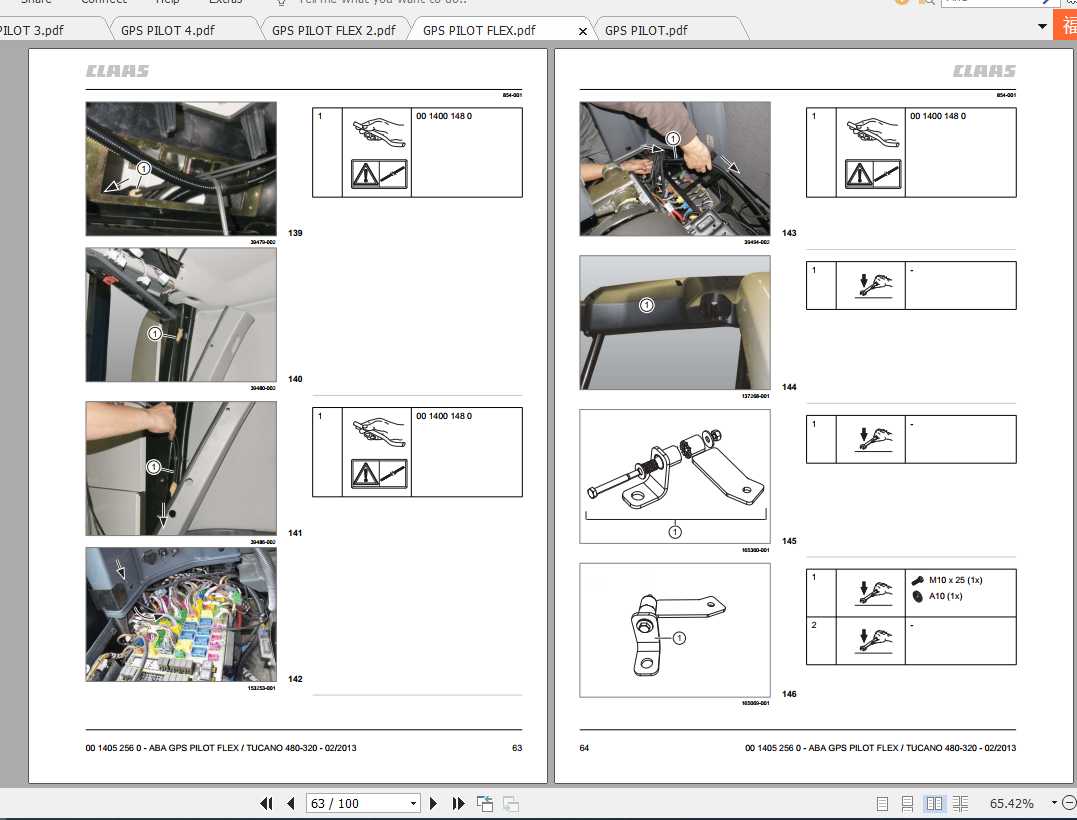Click the photo for figure 139
The width and height of the screenshot is (1077, 820).
point(181,169)
